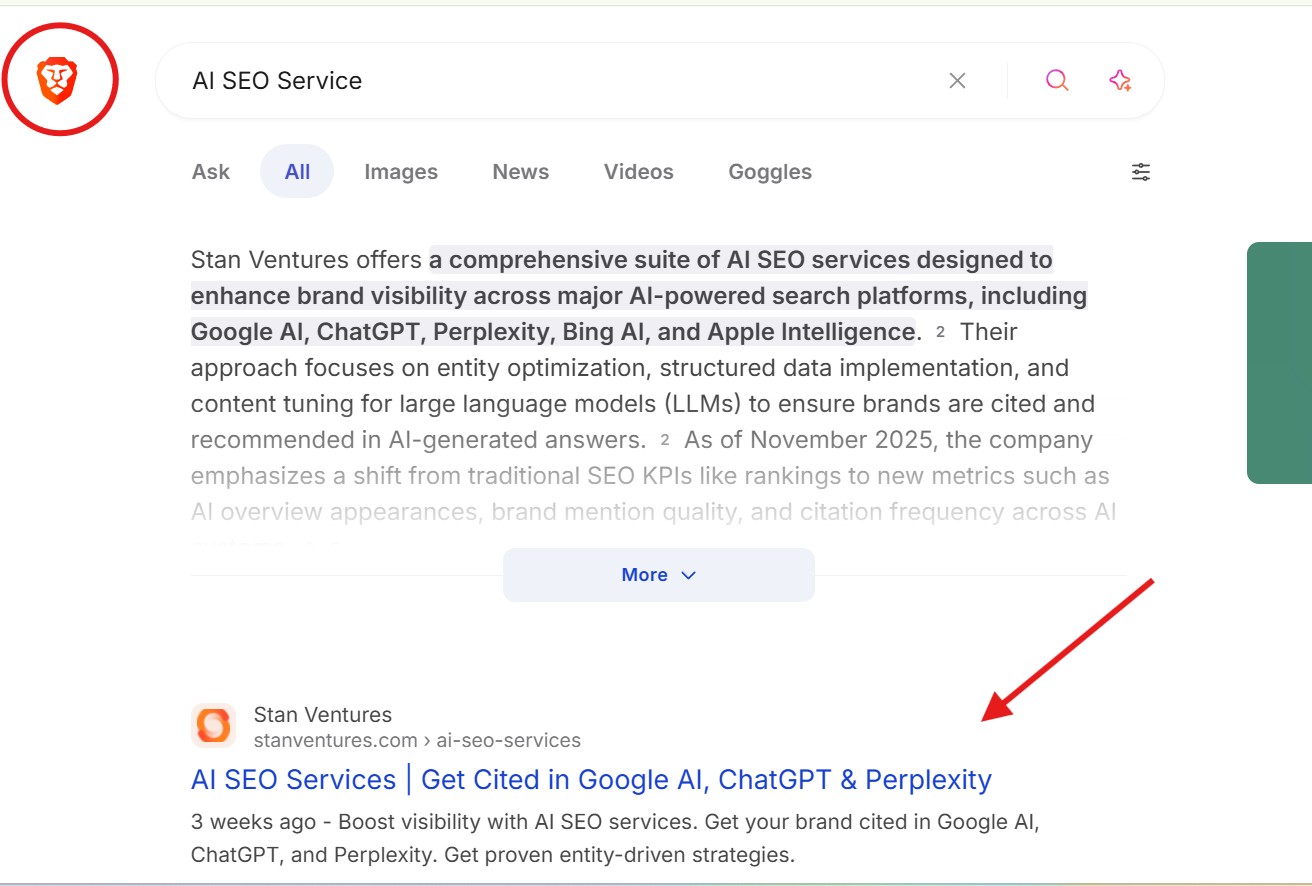Viewport: 1312px width, 886px height.
Task: Clear the search query using the X icon
Action: click(957, 80)
